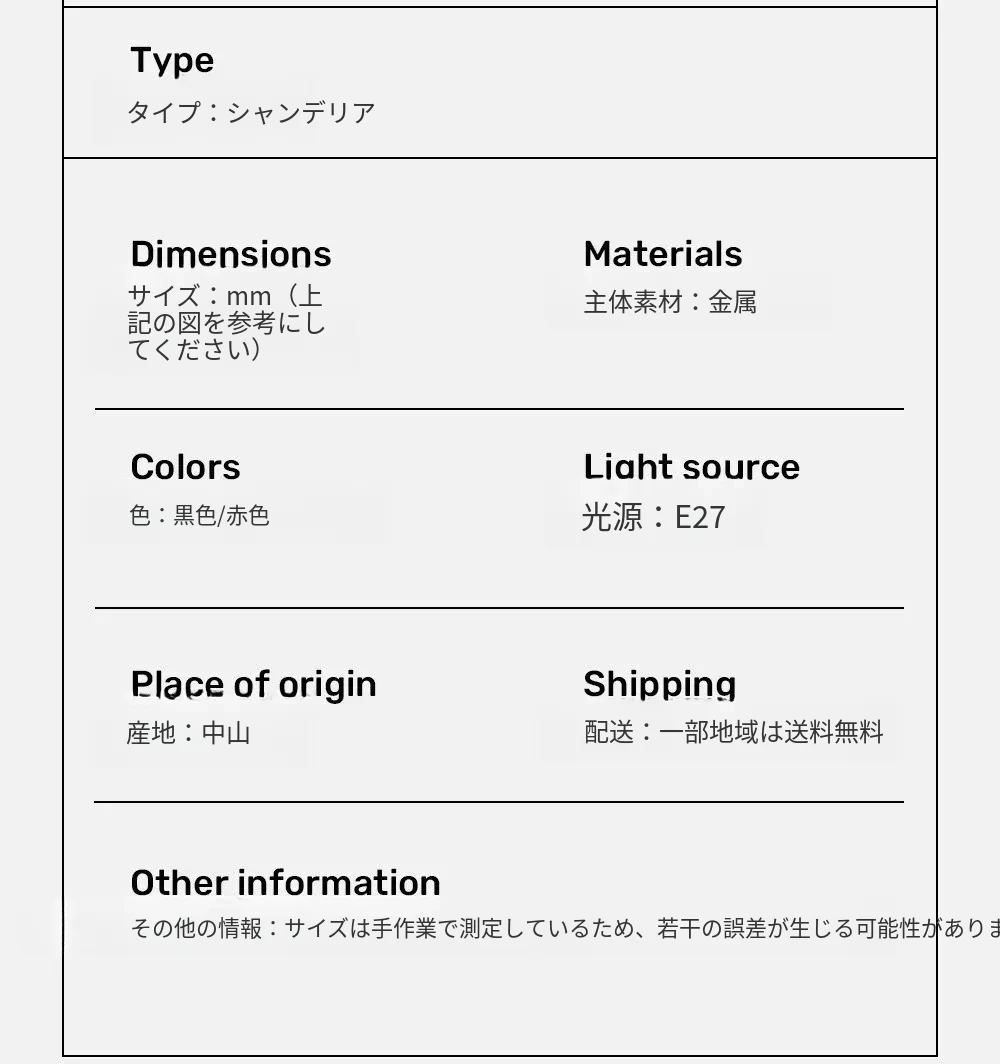Select the Other information heading
1000x1064 pixels.
coord(286,883)
